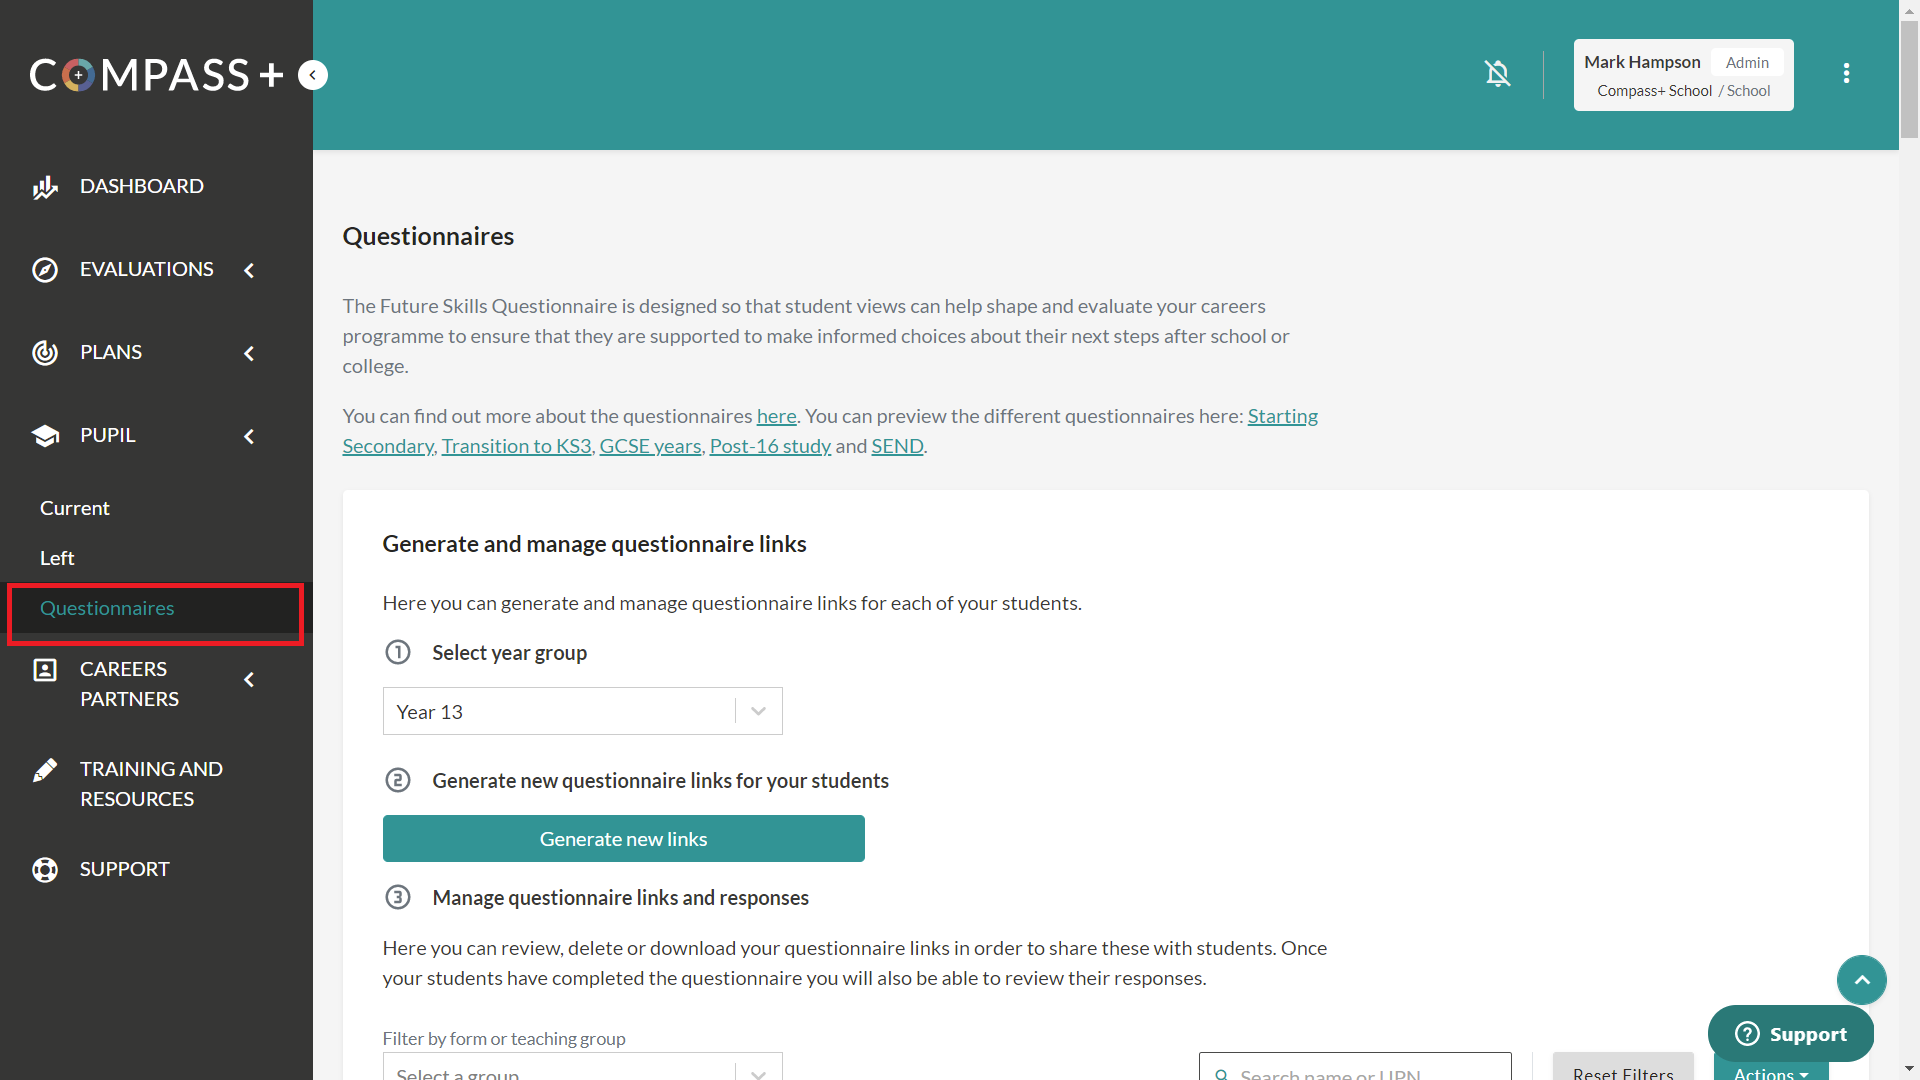Image resolution: width=1920 pixels, height=1080 pixels.
Task: Open the GCSE years questionnaire link
Action: tap(650, 446)
